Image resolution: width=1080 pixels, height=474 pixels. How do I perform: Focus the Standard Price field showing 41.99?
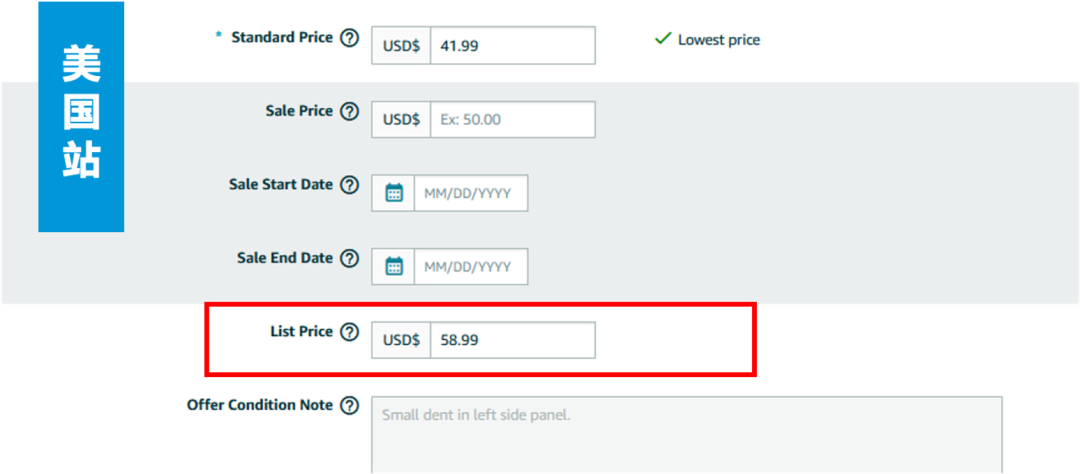512,45
